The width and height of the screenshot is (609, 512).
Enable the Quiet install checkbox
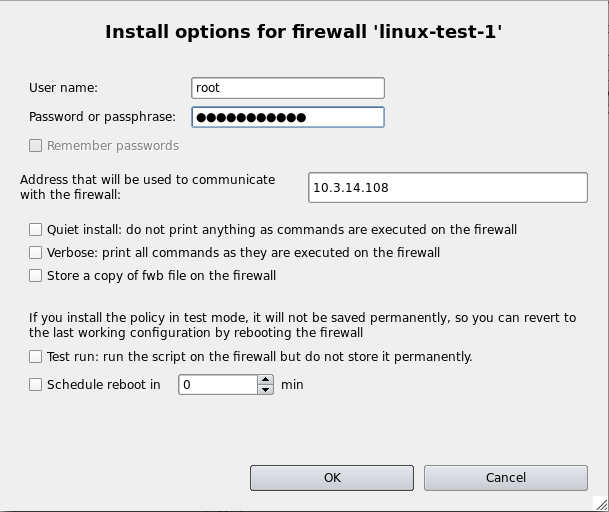pos(36,230)
